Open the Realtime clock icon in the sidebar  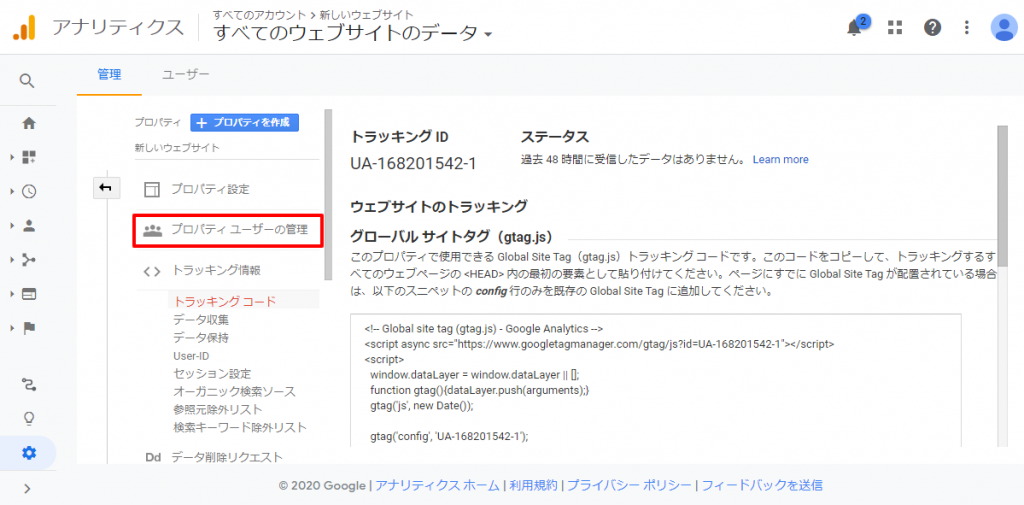(29, 191)
